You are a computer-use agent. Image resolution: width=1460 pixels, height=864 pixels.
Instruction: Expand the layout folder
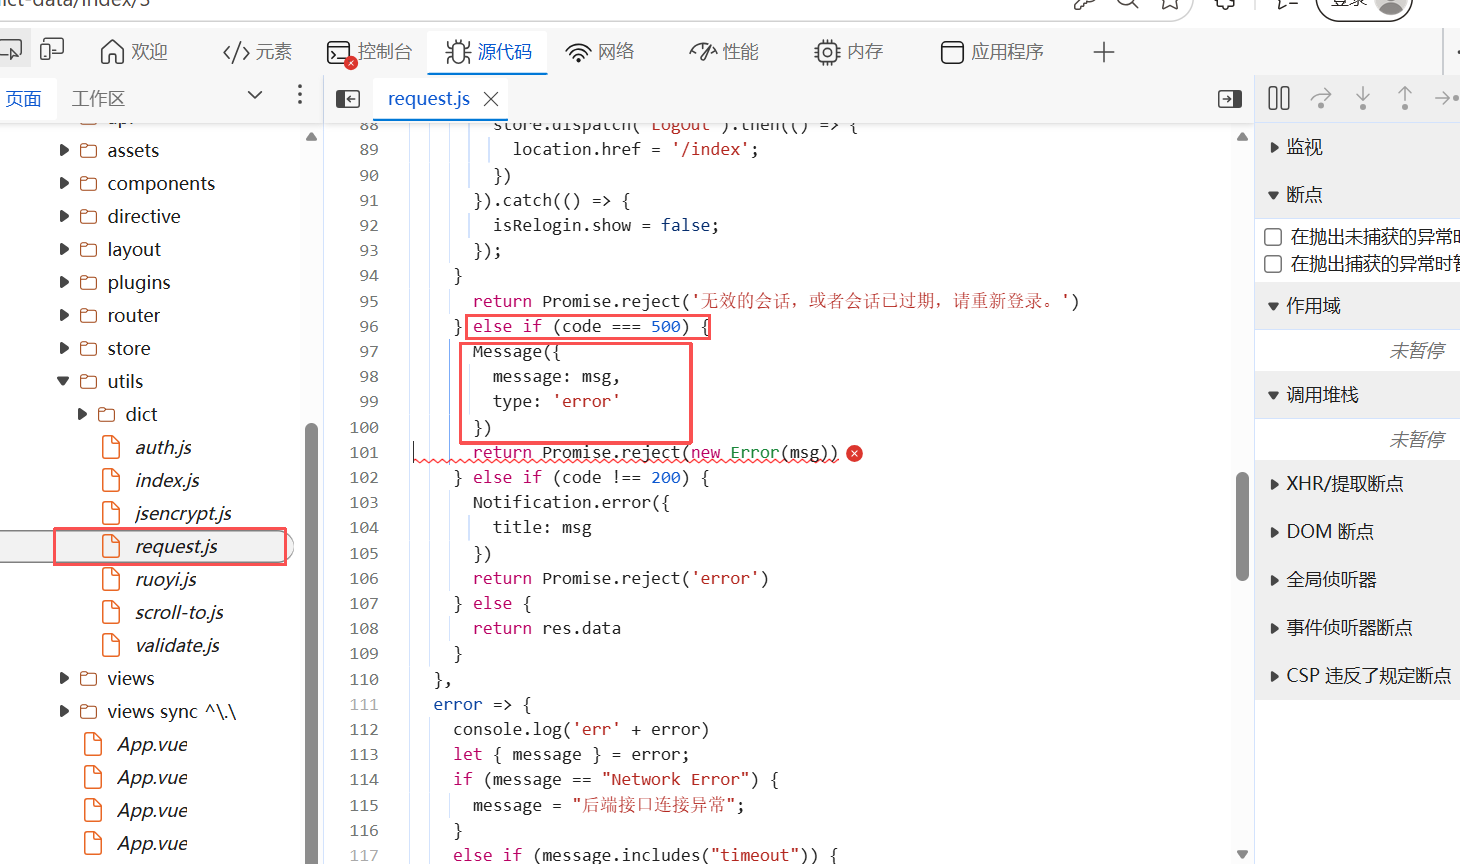[64, 250]
